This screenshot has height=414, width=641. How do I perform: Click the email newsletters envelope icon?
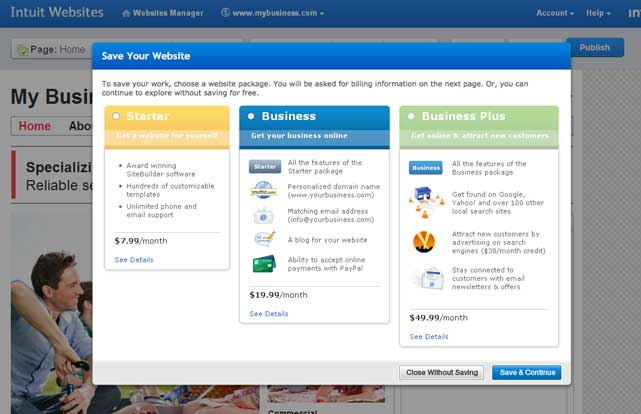(x=430, y=278)
